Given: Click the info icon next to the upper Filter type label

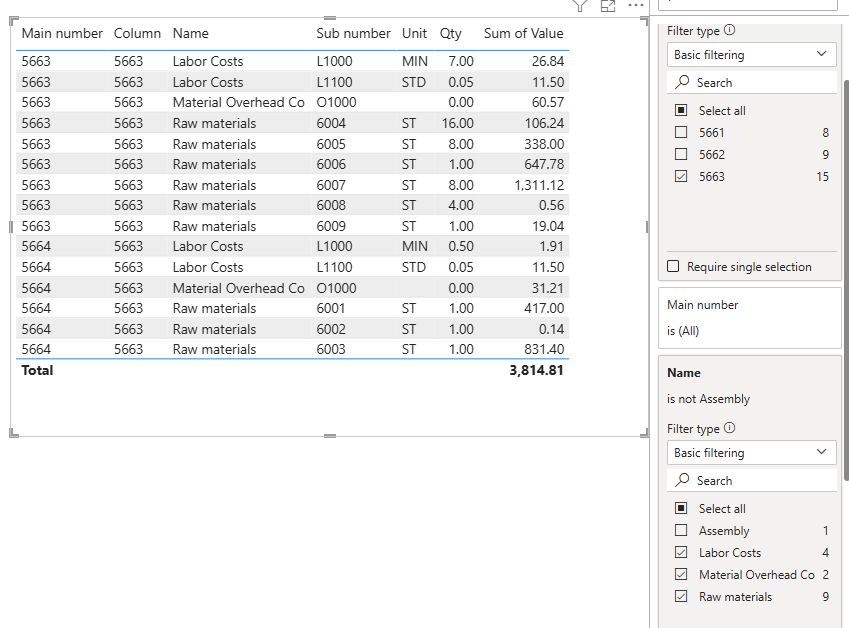Looking at the screenshot, I should [x=729, y=30].
